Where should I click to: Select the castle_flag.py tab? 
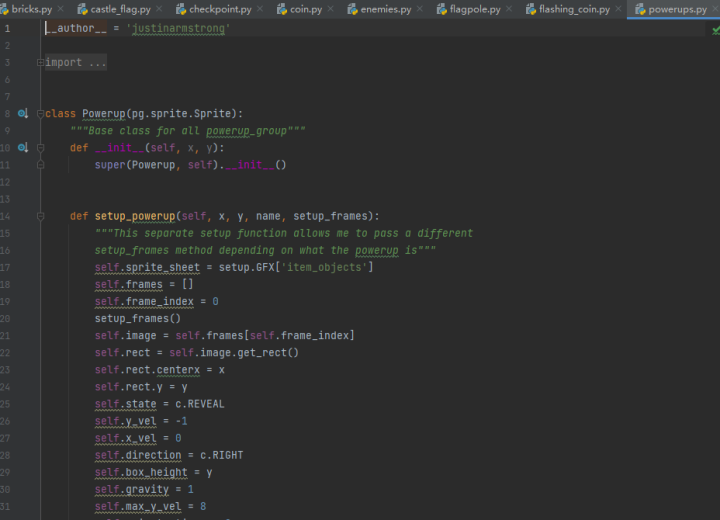[x=119, y=9]
